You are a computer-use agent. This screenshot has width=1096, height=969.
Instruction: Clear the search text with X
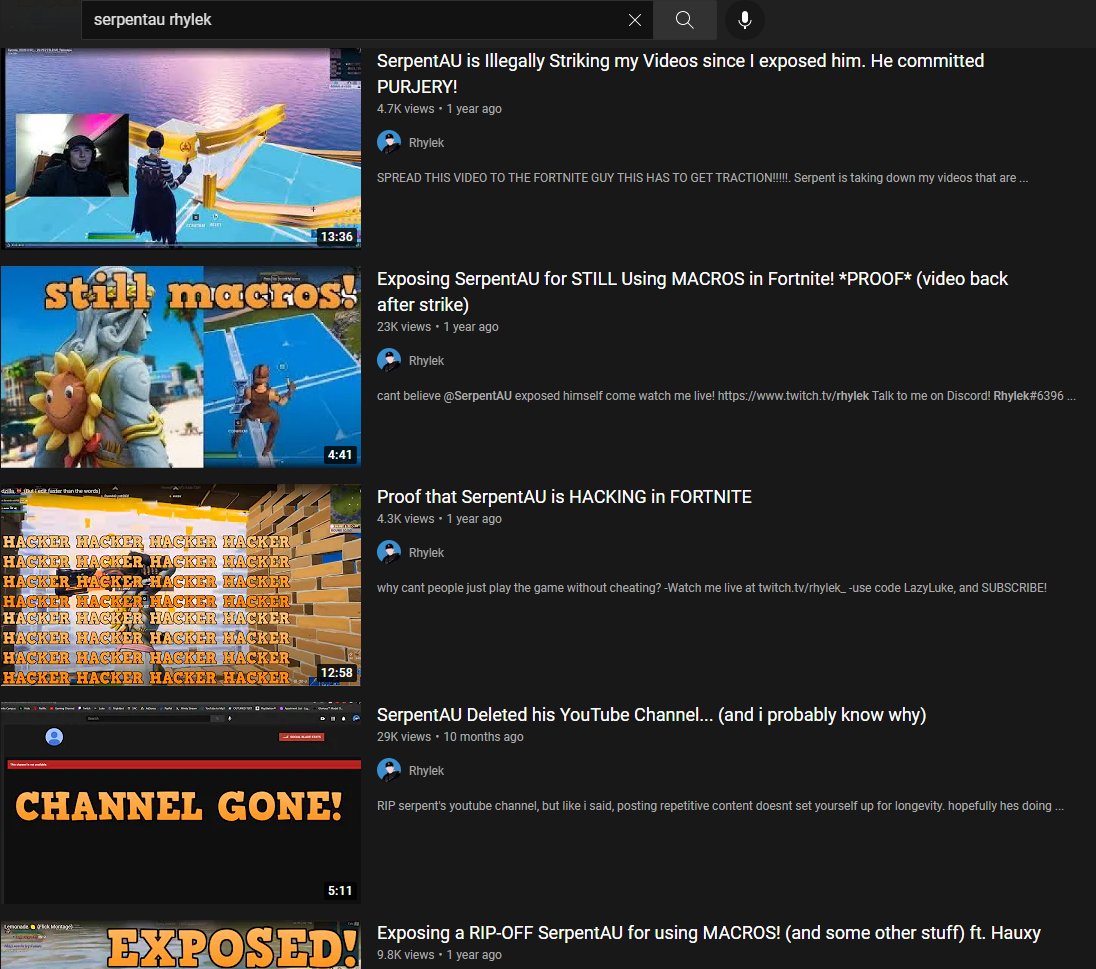point(634,20)
